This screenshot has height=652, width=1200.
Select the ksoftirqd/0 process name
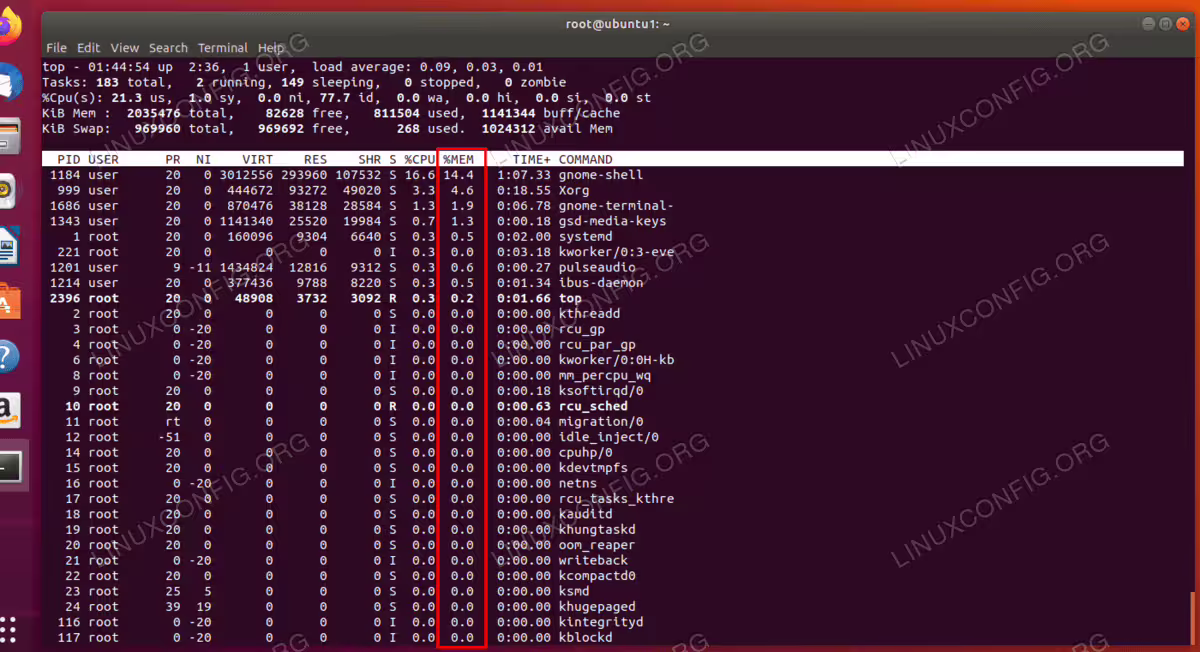click(601, 391)
